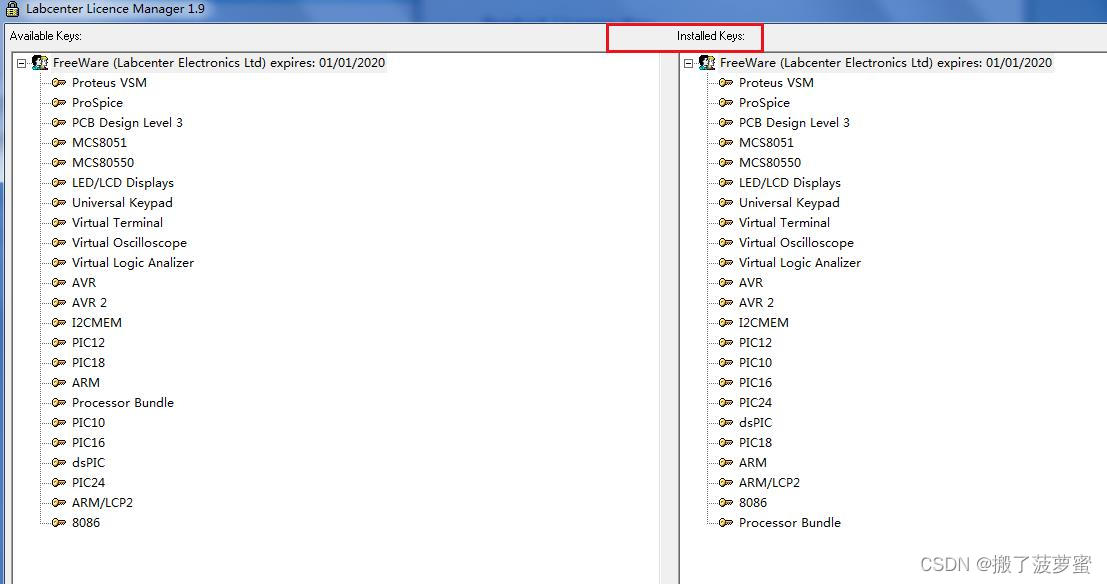The width and height of the screenshot is (1107, 584).
Task: Click key icon beside Proteus VSM in Available Keys
Action: (x=59, y=83)
